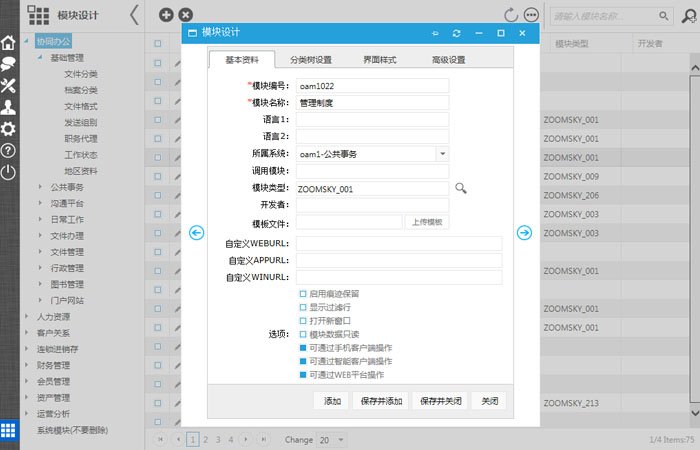Select 地区资料 in the tree
Image resolution: width=700 pixels, height=450 pixels.
[81, 171]
